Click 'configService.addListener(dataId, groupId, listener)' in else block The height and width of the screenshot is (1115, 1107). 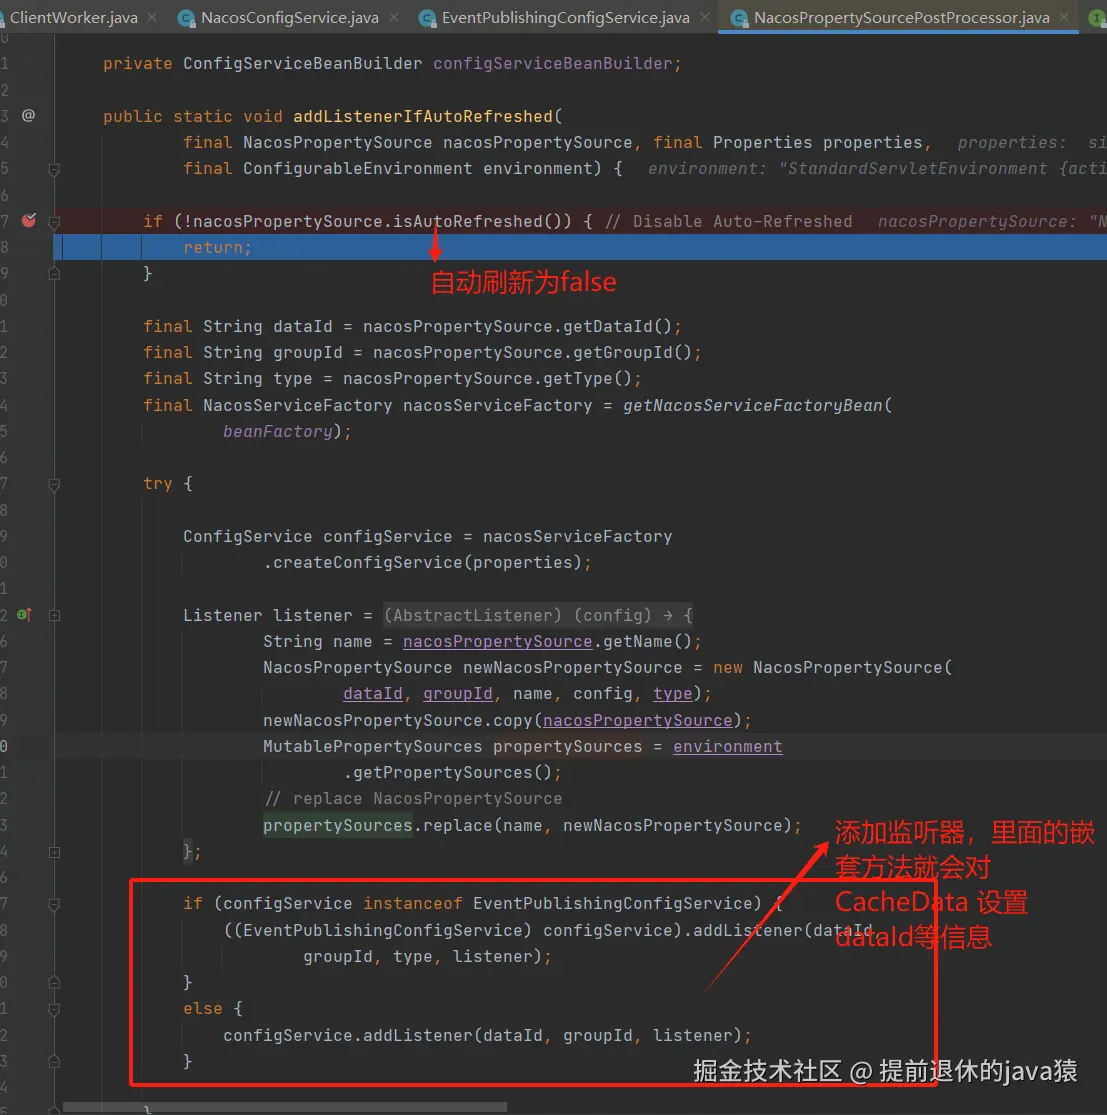482,1035
